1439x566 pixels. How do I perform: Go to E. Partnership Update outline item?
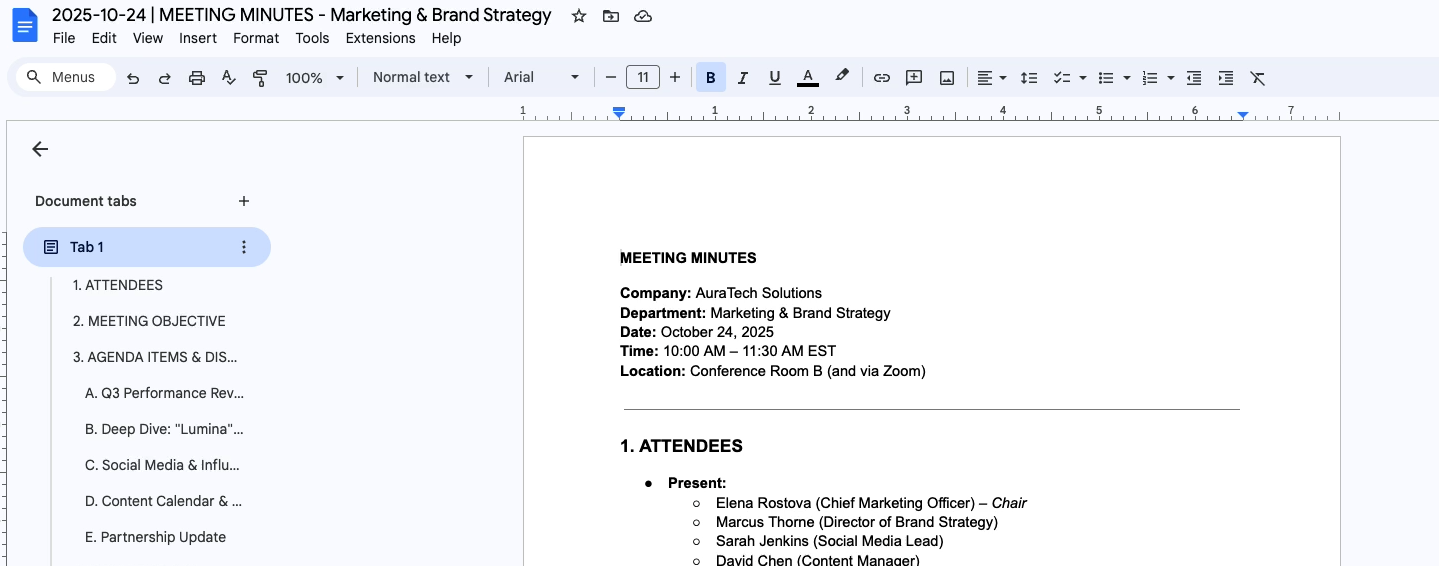point(155,537)
